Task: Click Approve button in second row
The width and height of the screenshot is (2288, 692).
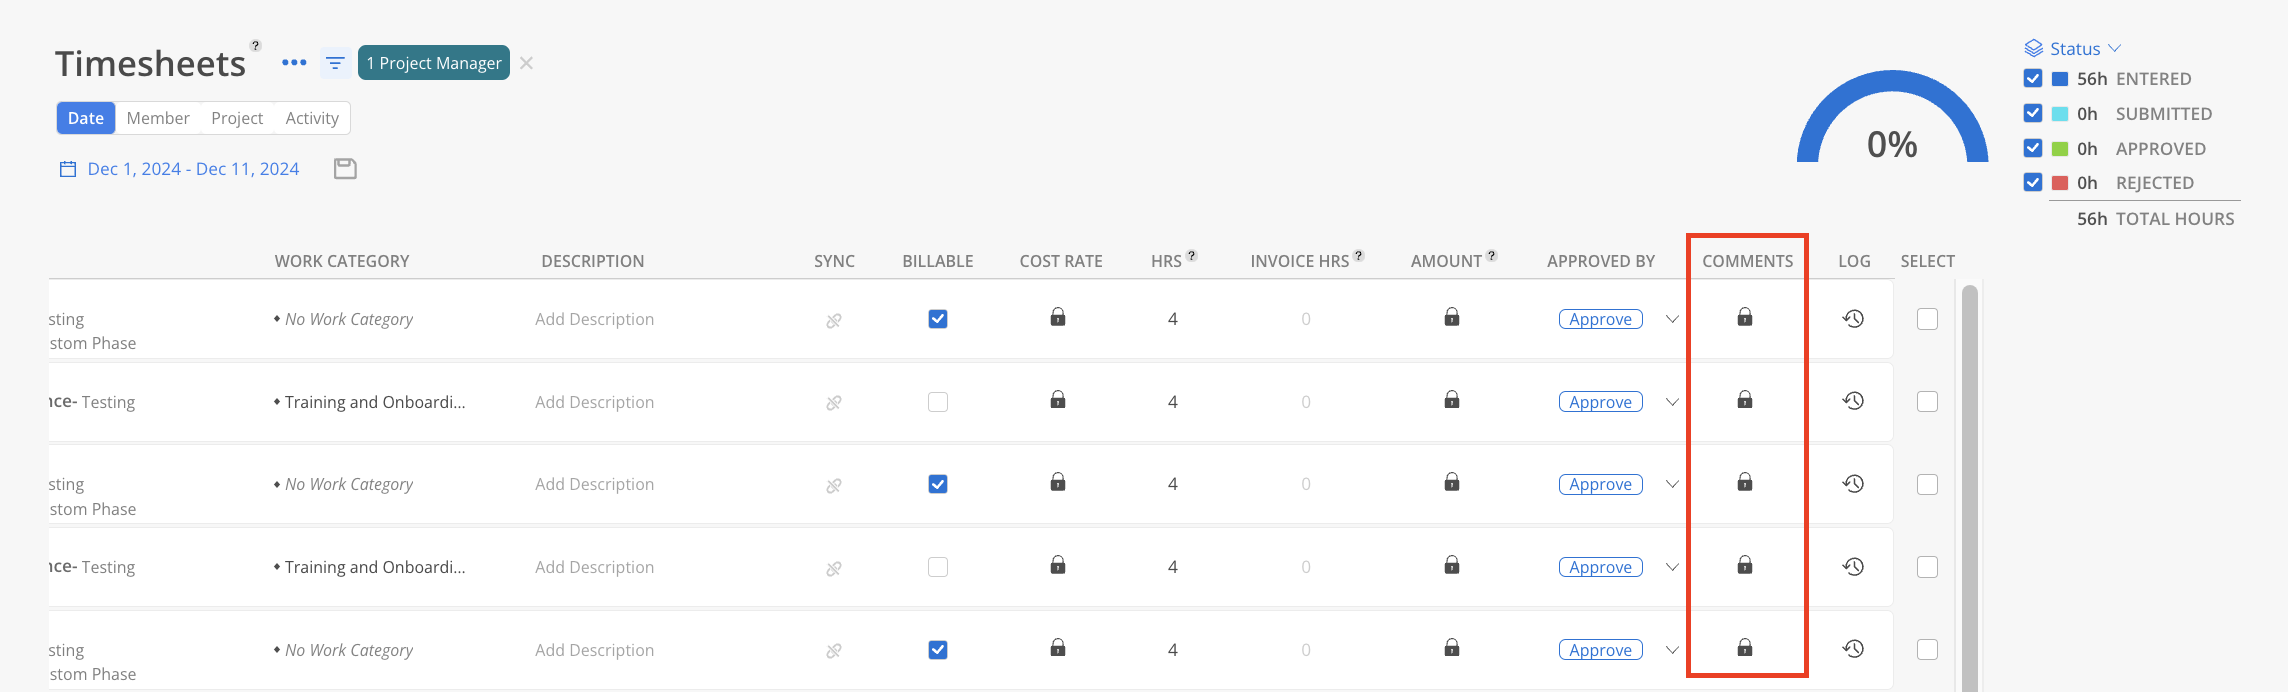Action: (1600, 402)
